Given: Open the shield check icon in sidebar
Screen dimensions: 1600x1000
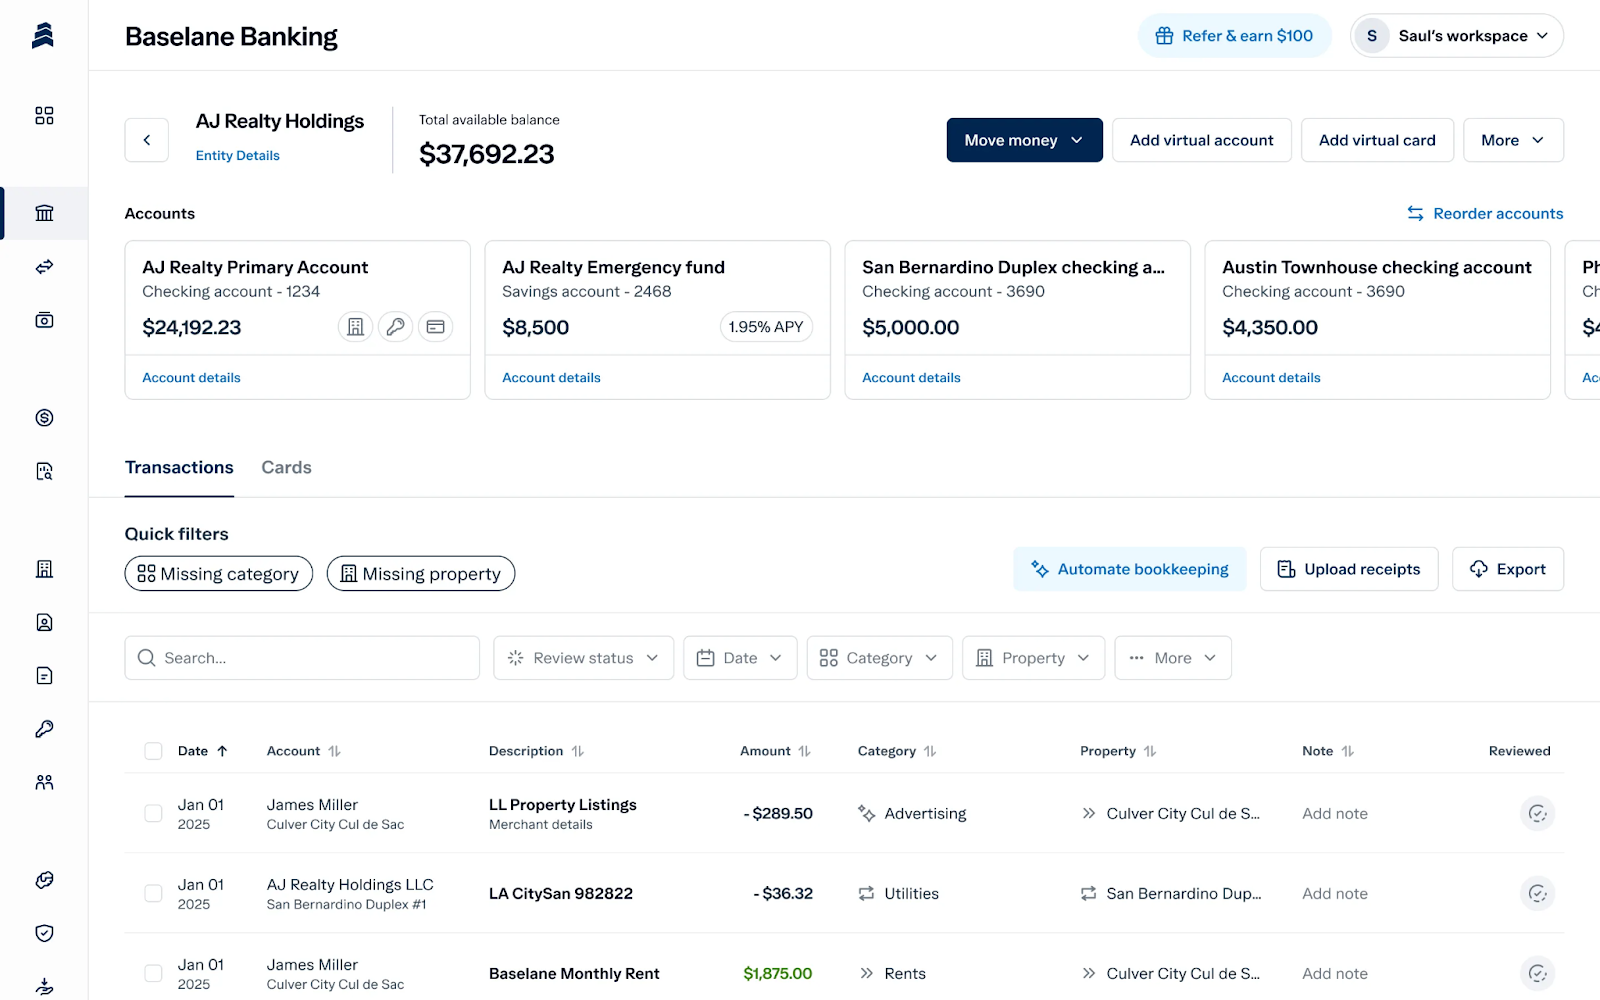Looking at the screenshot, I should click(44, 933).
